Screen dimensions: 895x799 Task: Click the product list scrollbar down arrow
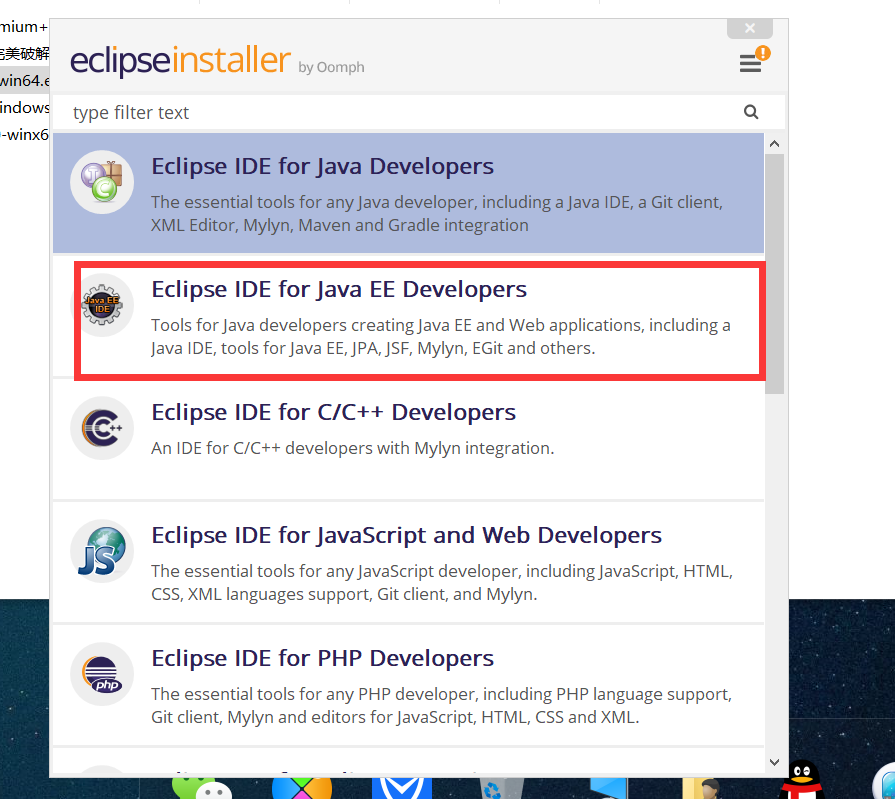pos(775,762)
